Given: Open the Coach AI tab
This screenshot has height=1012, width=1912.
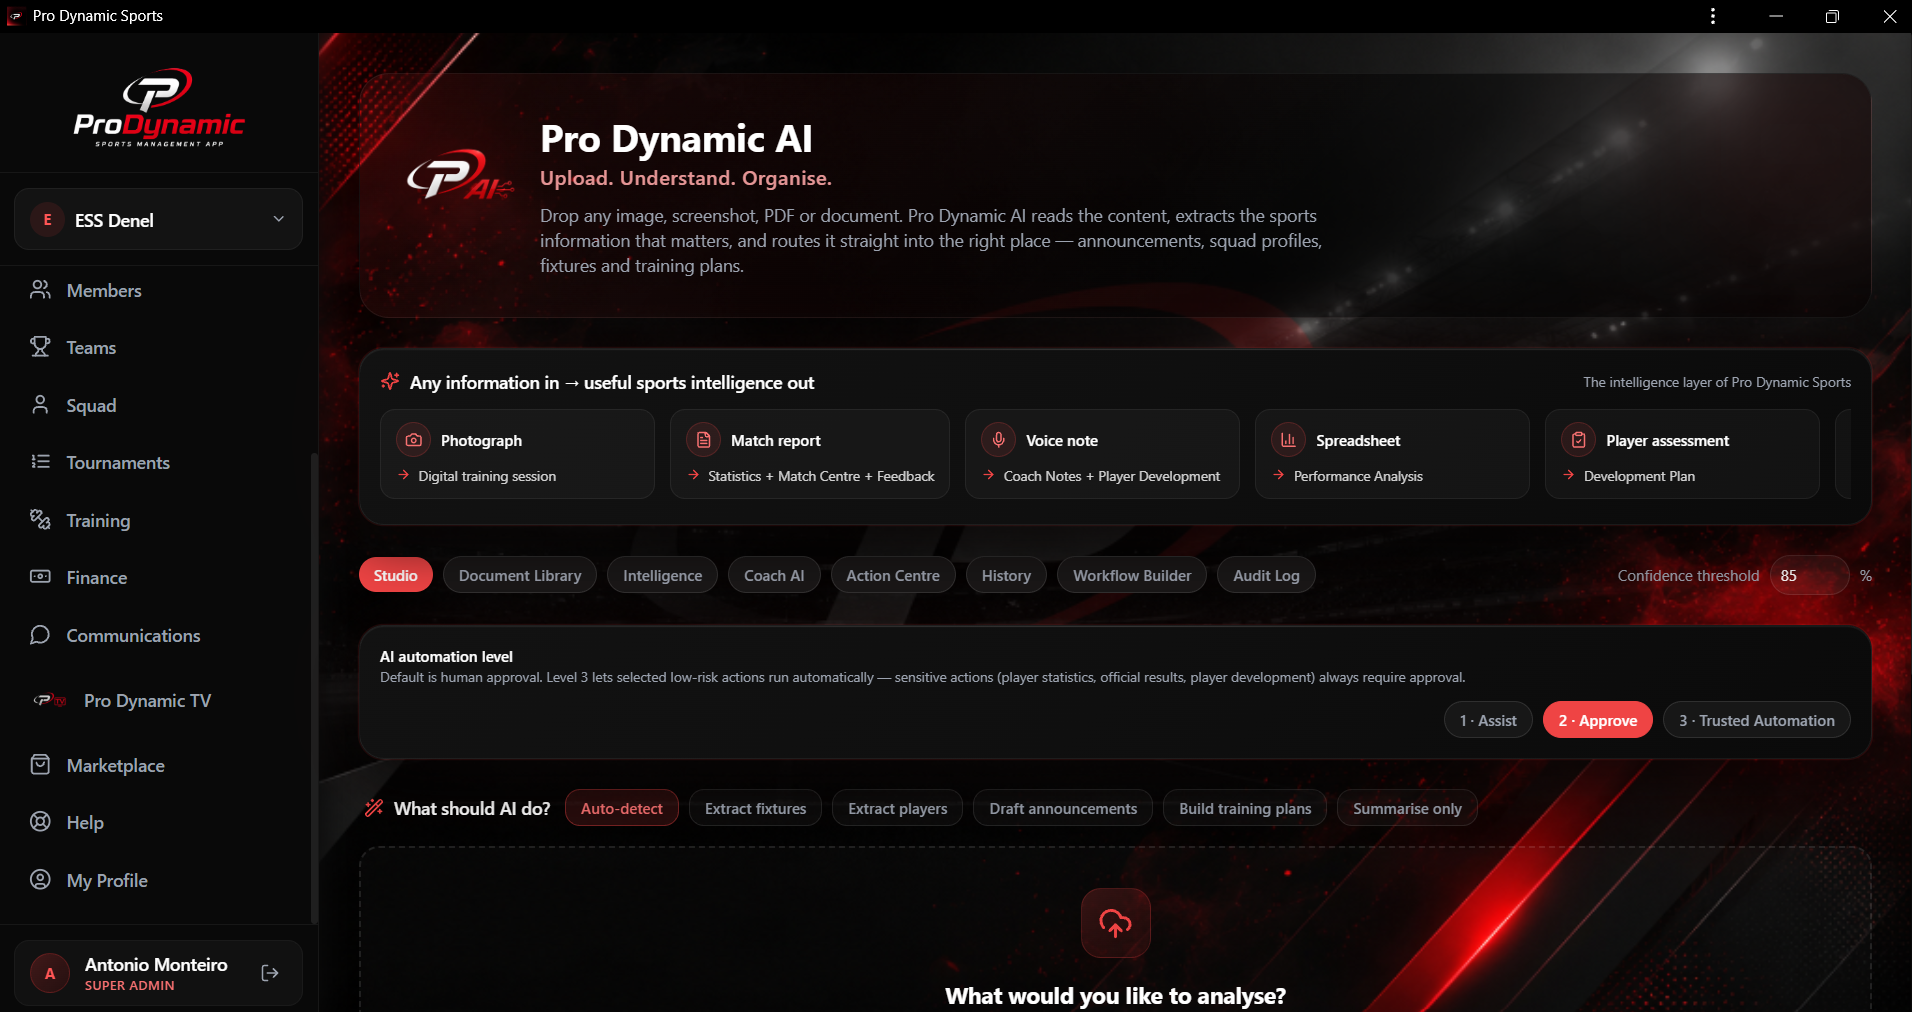Looking at the screenshot, I should click(774, 575).
